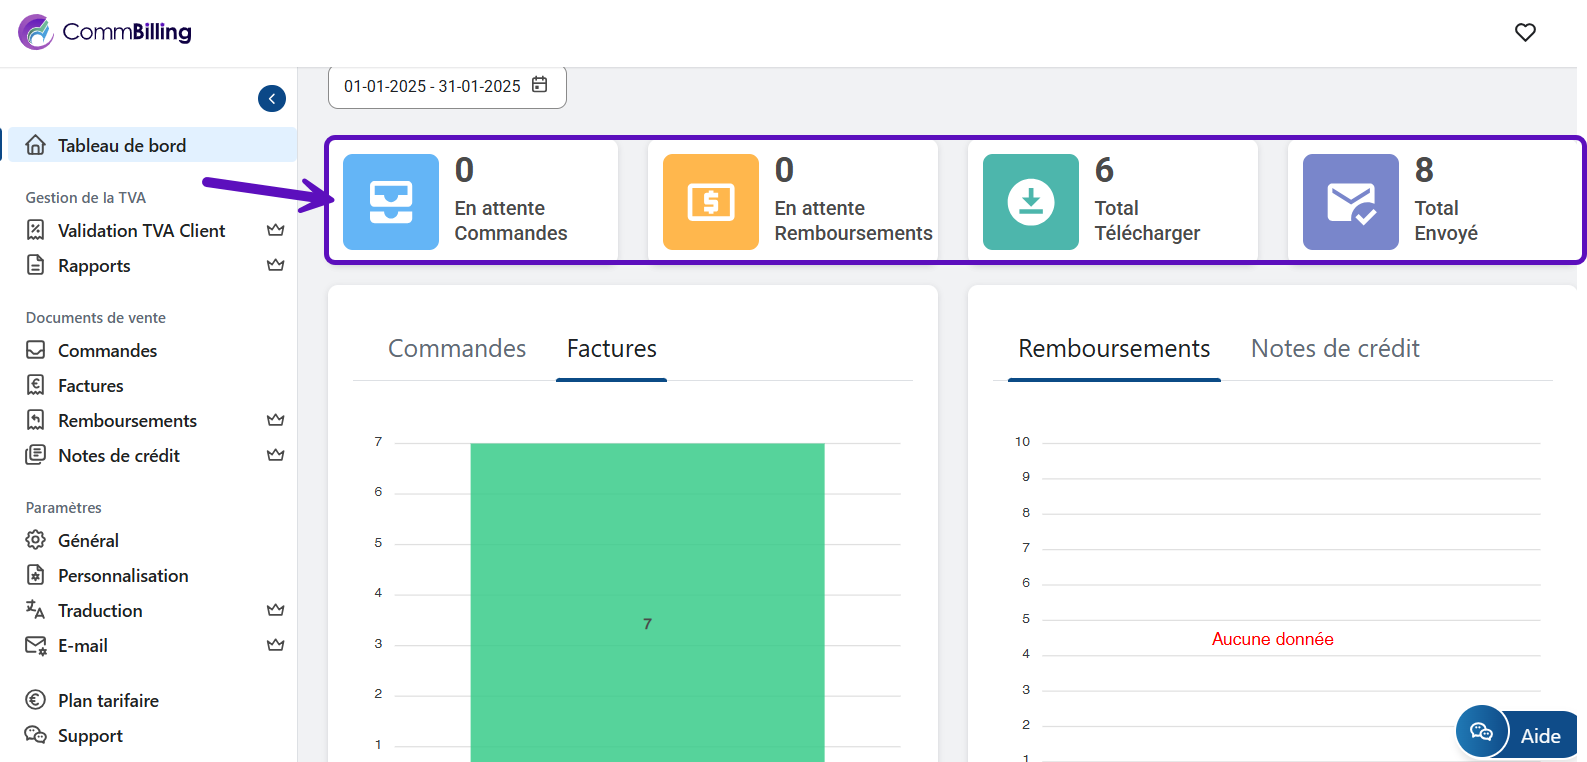Go to Rapports in the sidebar
Screen dimensions: 1587x762
(94, 266)
